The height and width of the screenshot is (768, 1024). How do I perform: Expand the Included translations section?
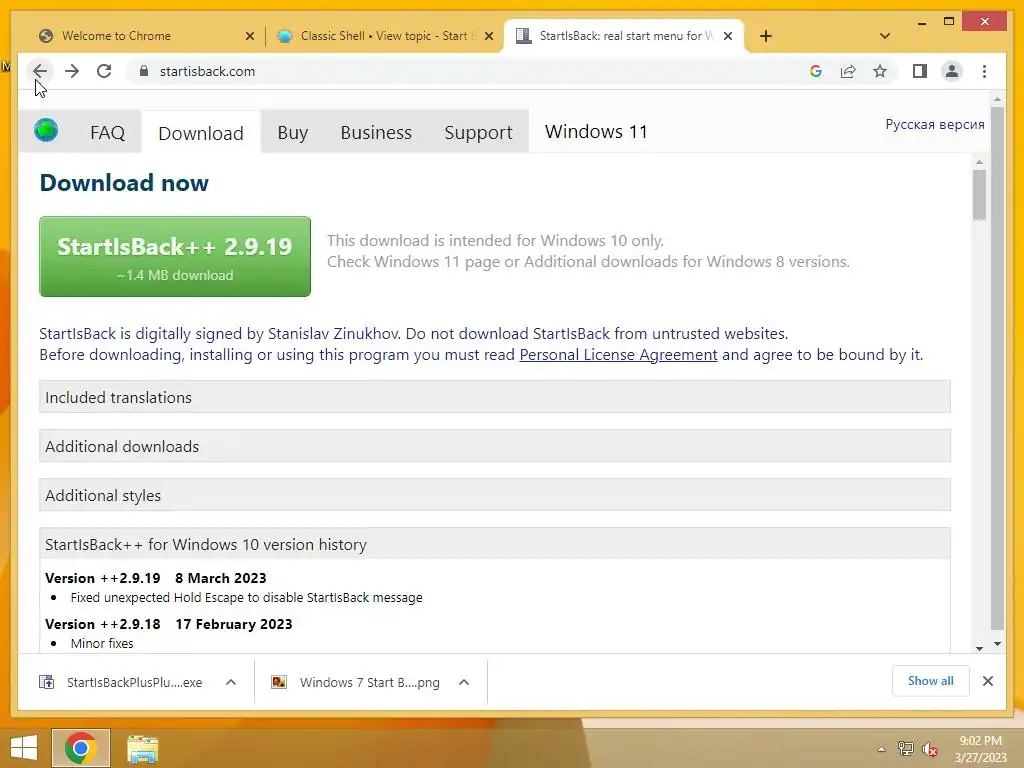coord(495,397)
